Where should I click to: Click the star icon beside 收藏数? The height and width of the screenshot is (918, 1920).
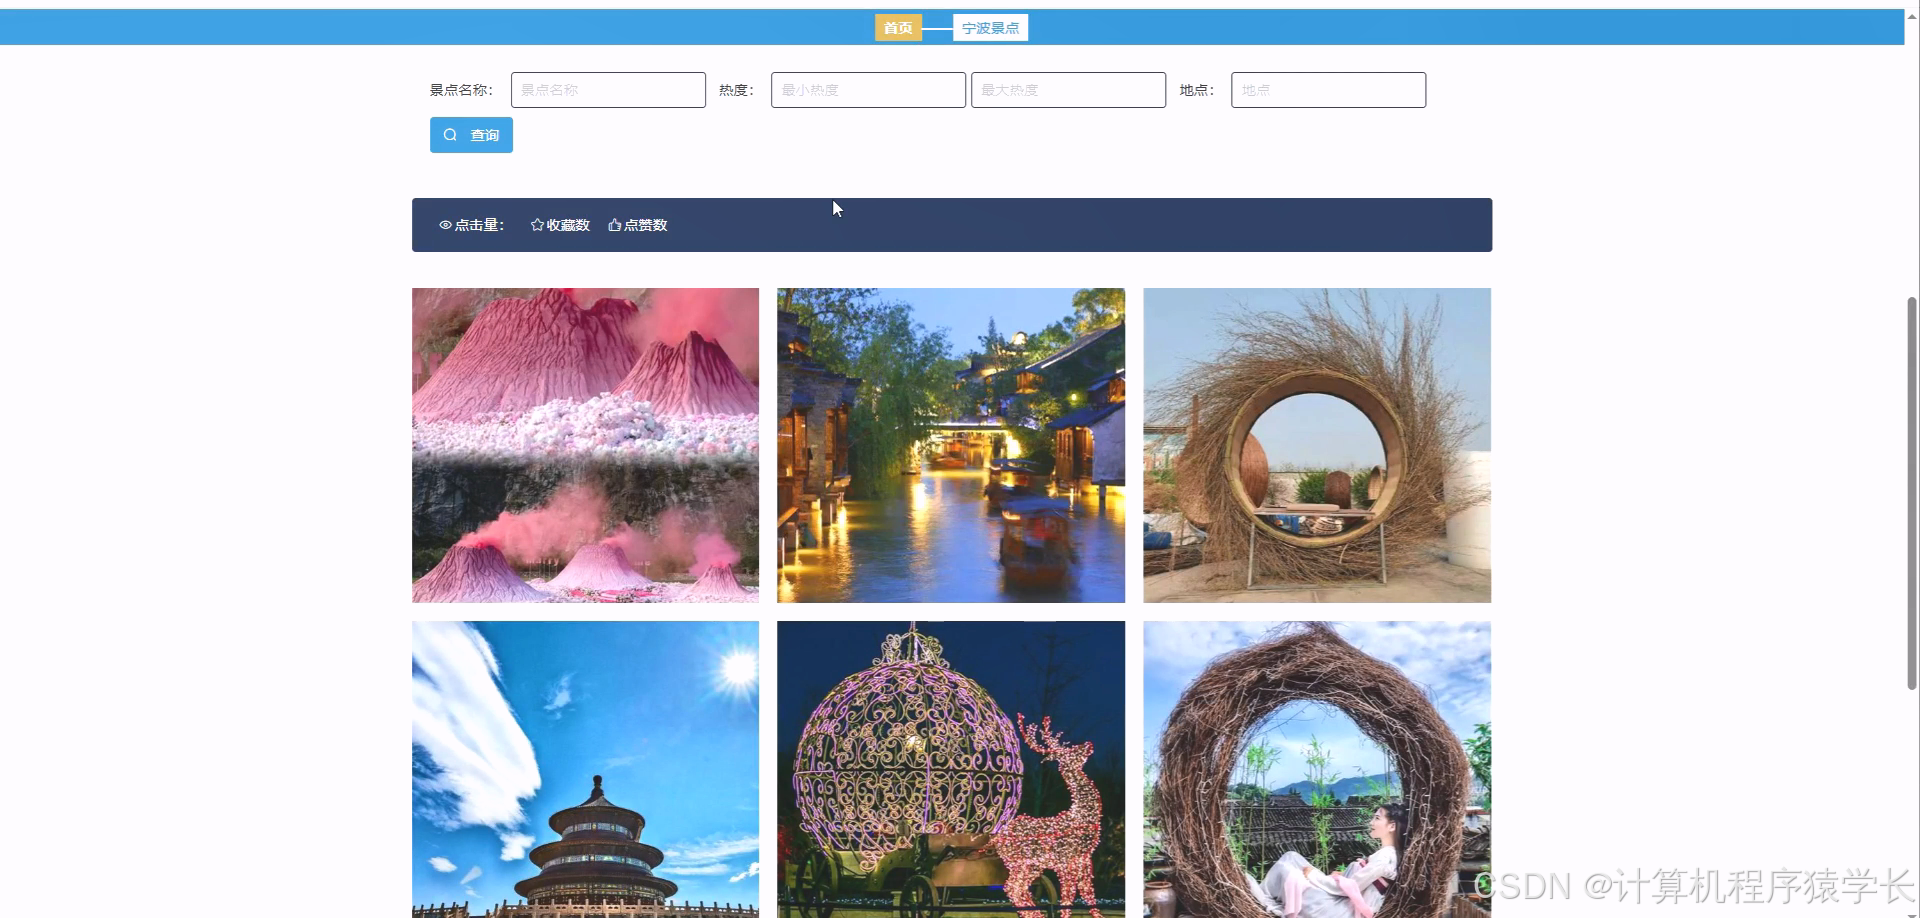536,225
